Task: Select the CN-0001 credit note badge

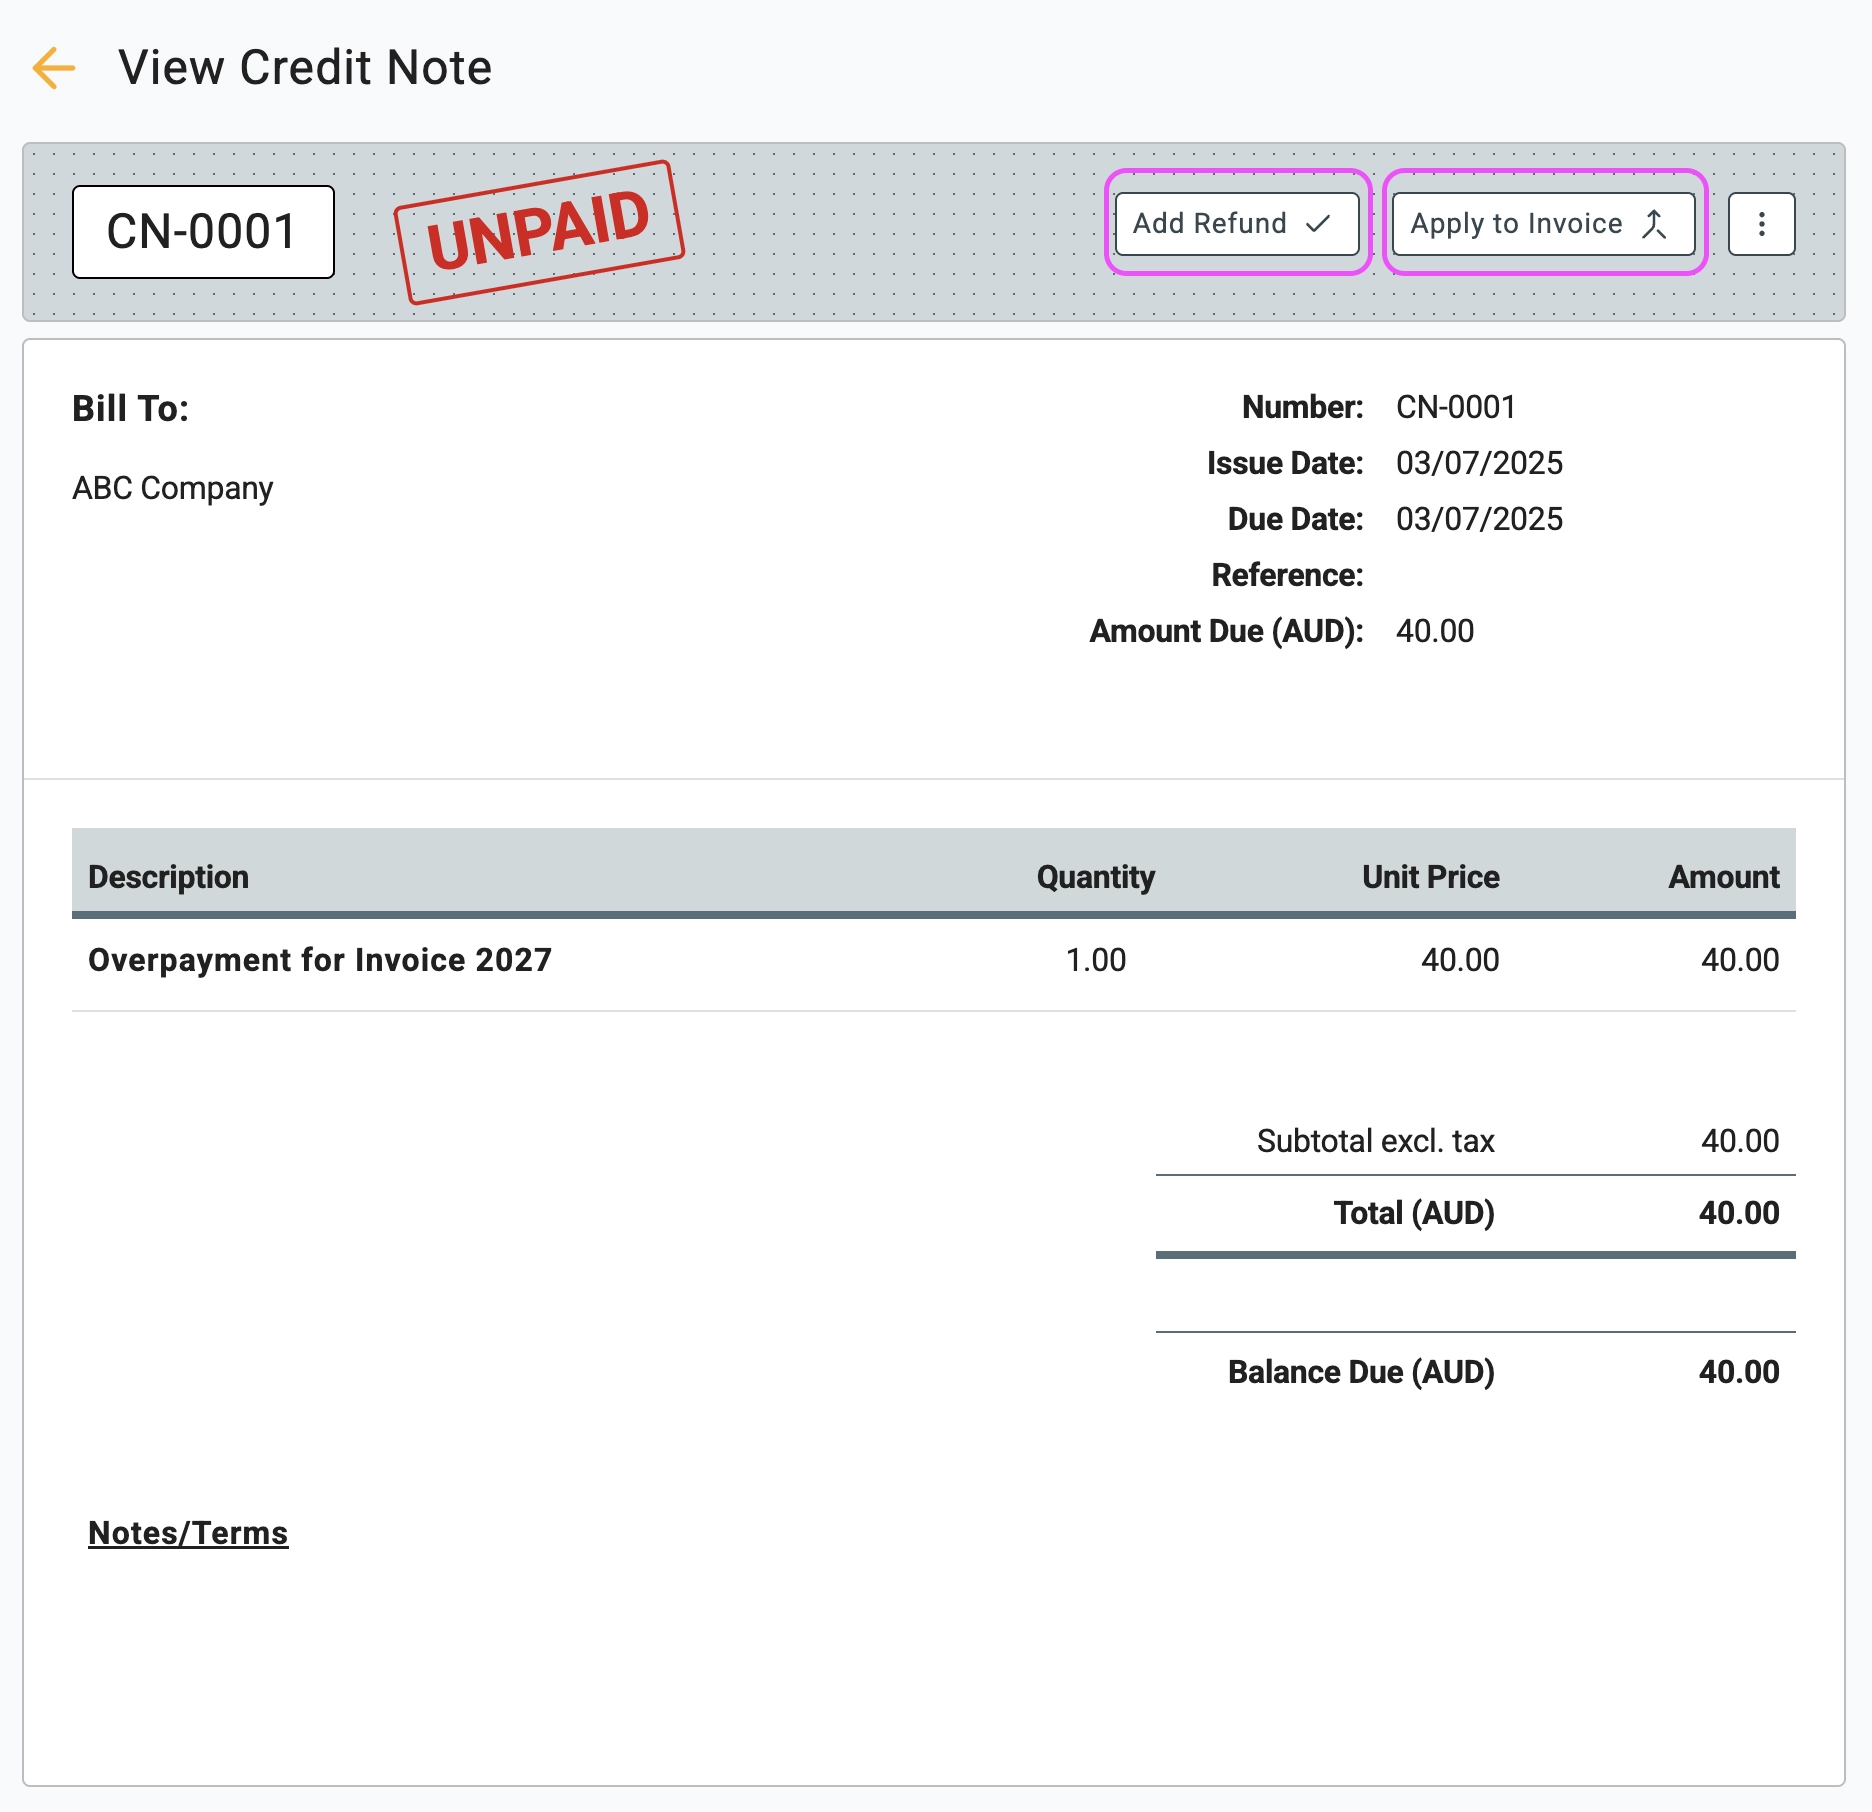Action: point(203,232)
